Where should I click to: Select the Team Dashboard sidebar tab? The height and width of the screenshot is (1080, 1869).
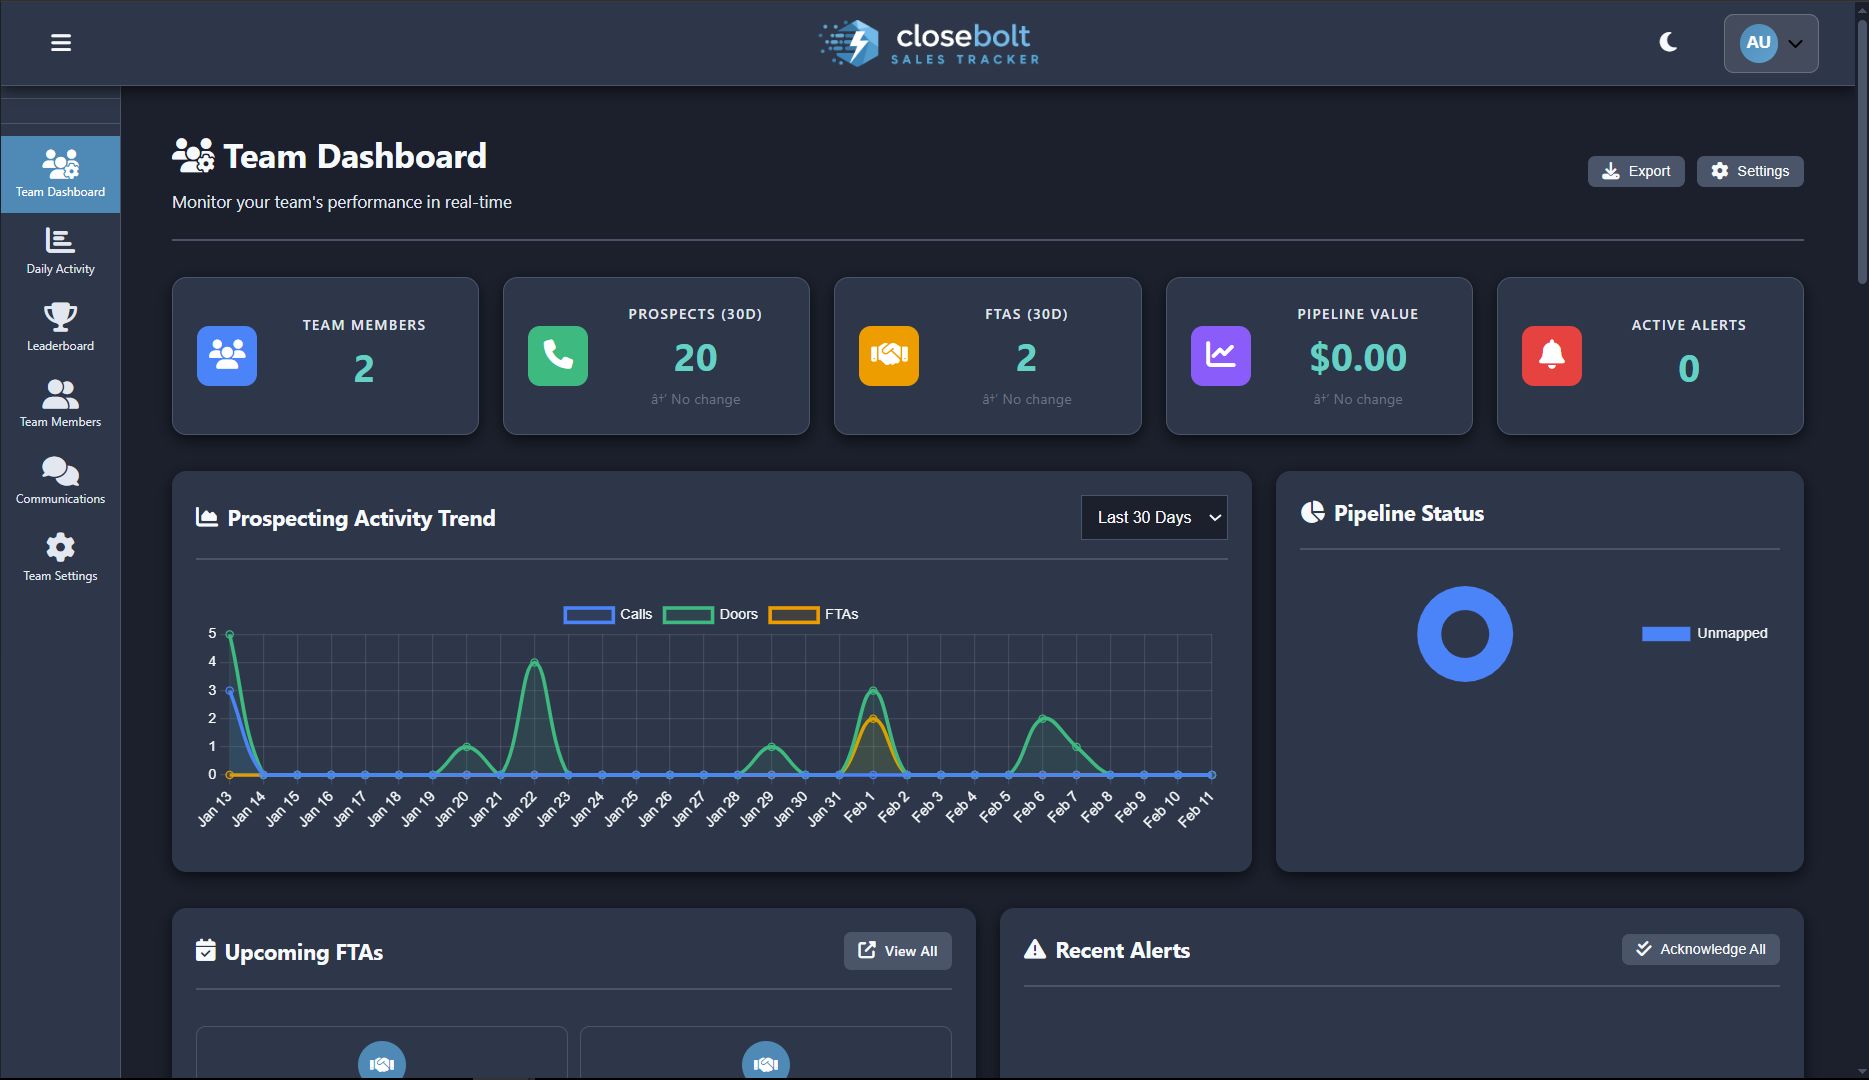[60, 174]
